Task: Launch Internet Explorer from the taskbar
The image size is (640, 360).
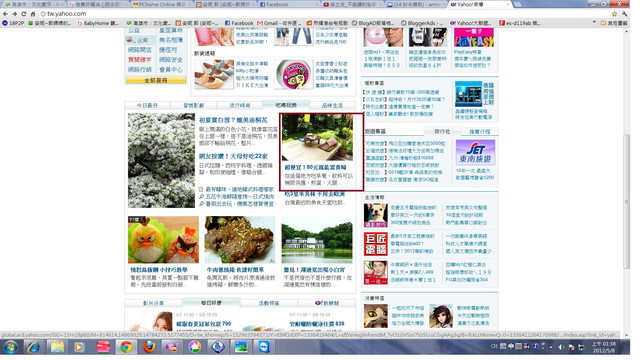Action: point(33,347)
